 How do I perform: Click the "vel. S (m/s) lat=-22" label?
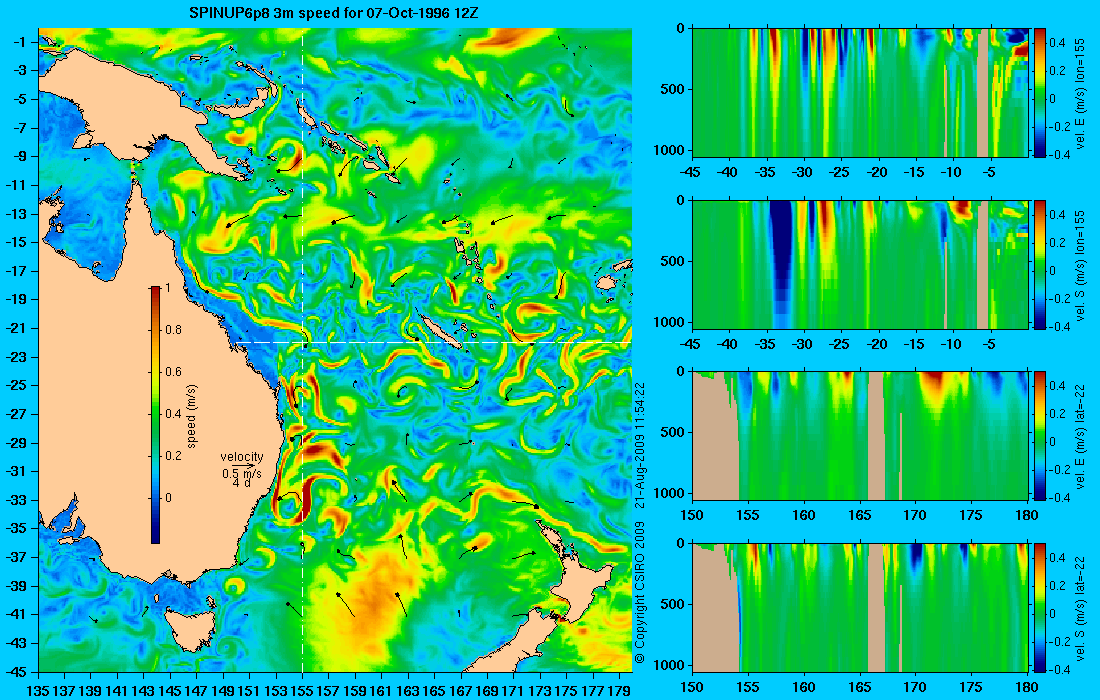tap(1081, 607)
